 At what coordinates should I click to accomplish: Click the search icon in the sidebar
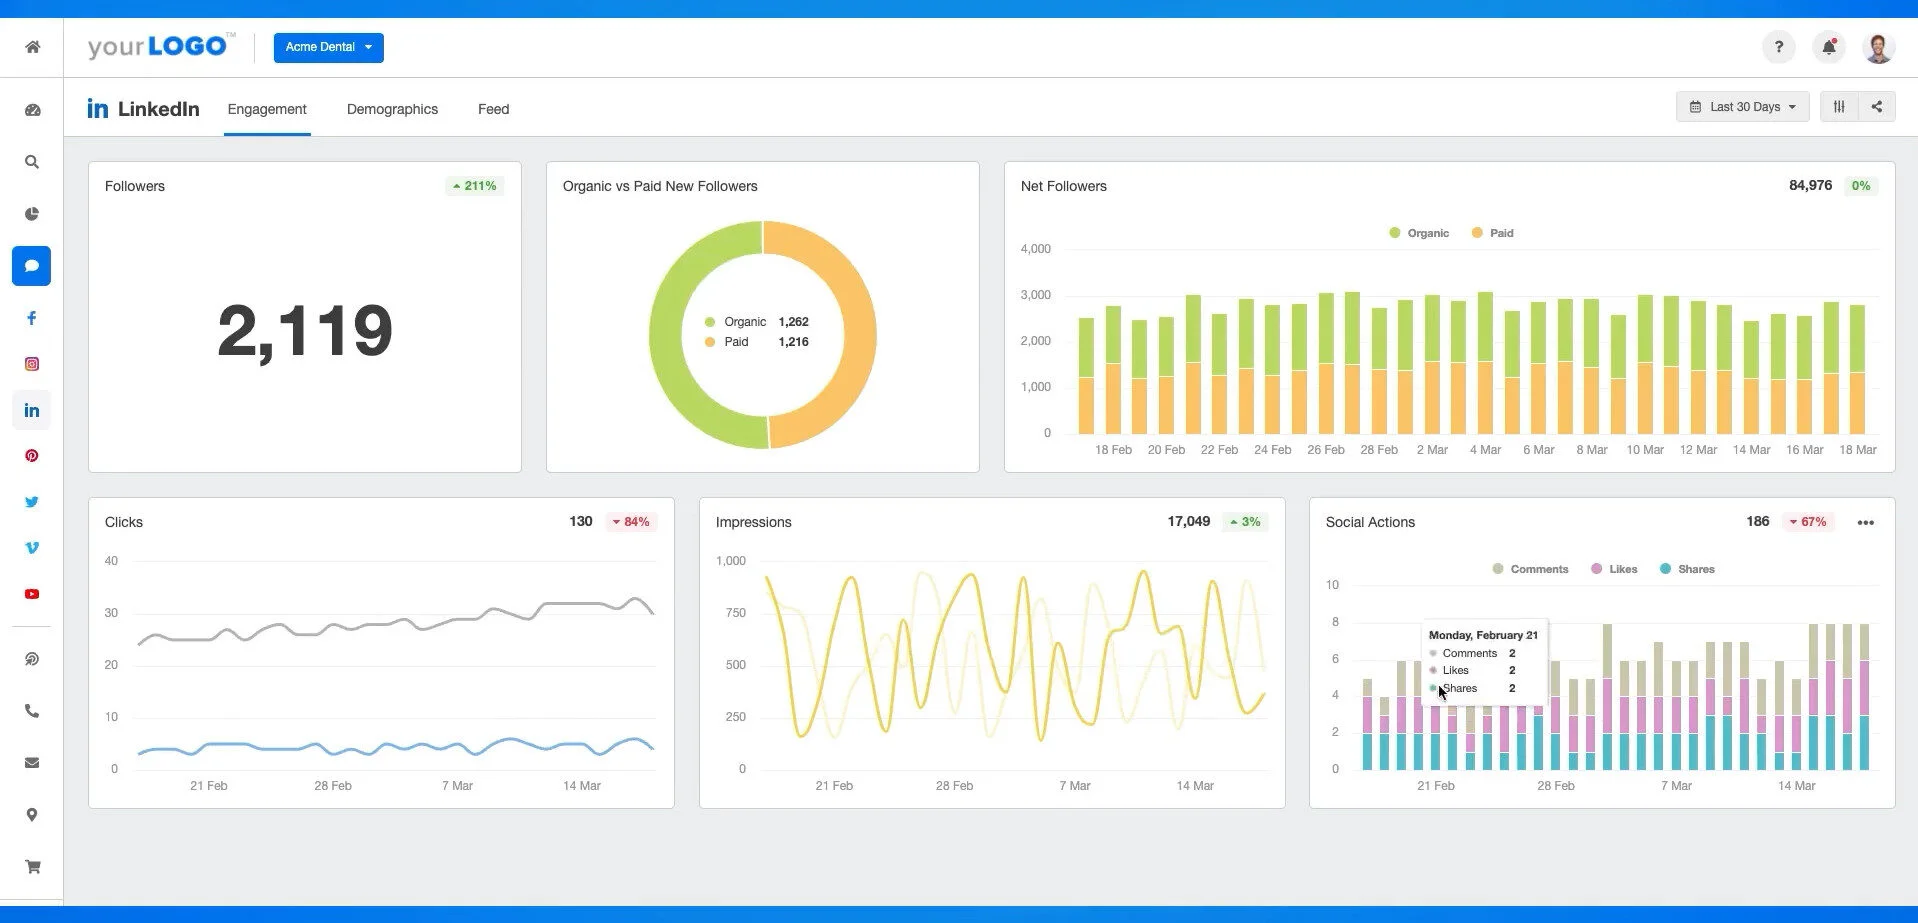[x=31, y=161]
